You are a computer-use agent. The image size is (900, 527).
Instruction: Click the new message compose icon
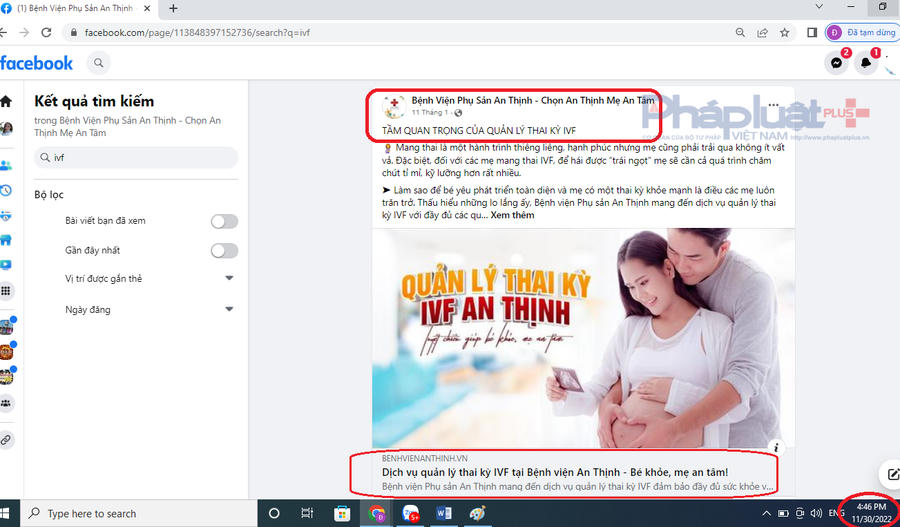coord(891,474)
